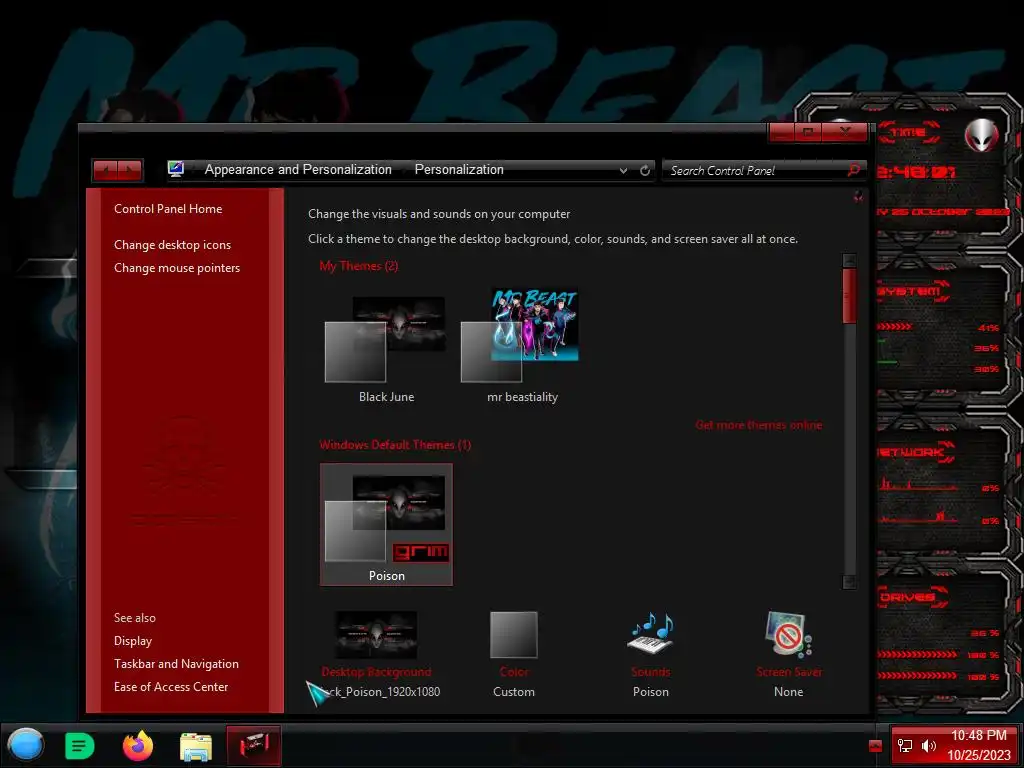Image resolution: width=1024 pixels, height=768 pixels.
Task: Click the My Themes (2) heading
Action: pos(359,266)
